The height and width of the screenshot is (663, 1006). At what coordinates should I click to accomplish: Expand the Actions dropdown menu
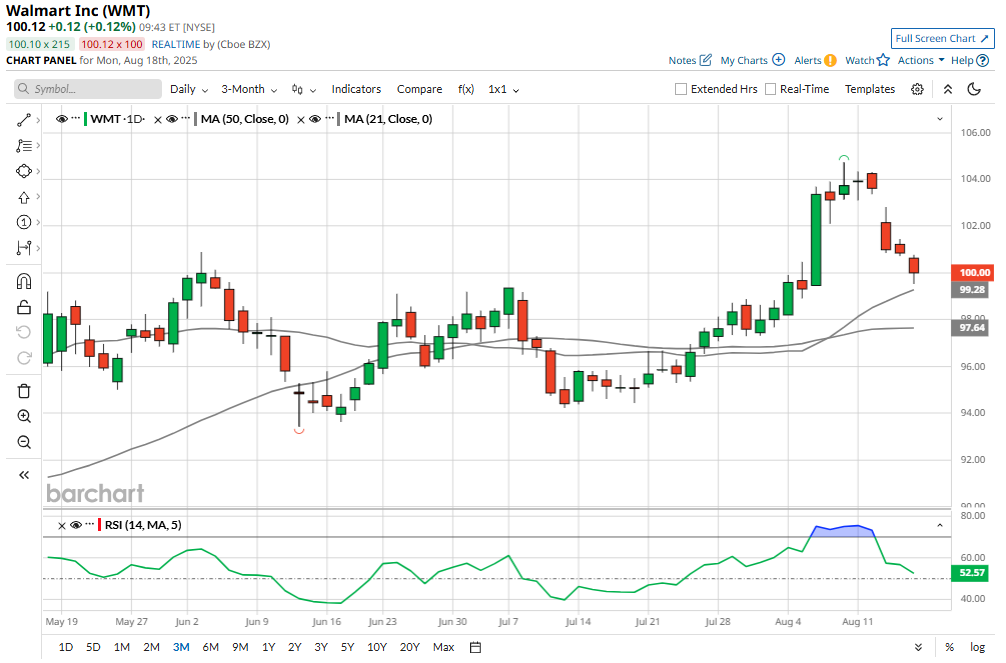tap(921, 60)
